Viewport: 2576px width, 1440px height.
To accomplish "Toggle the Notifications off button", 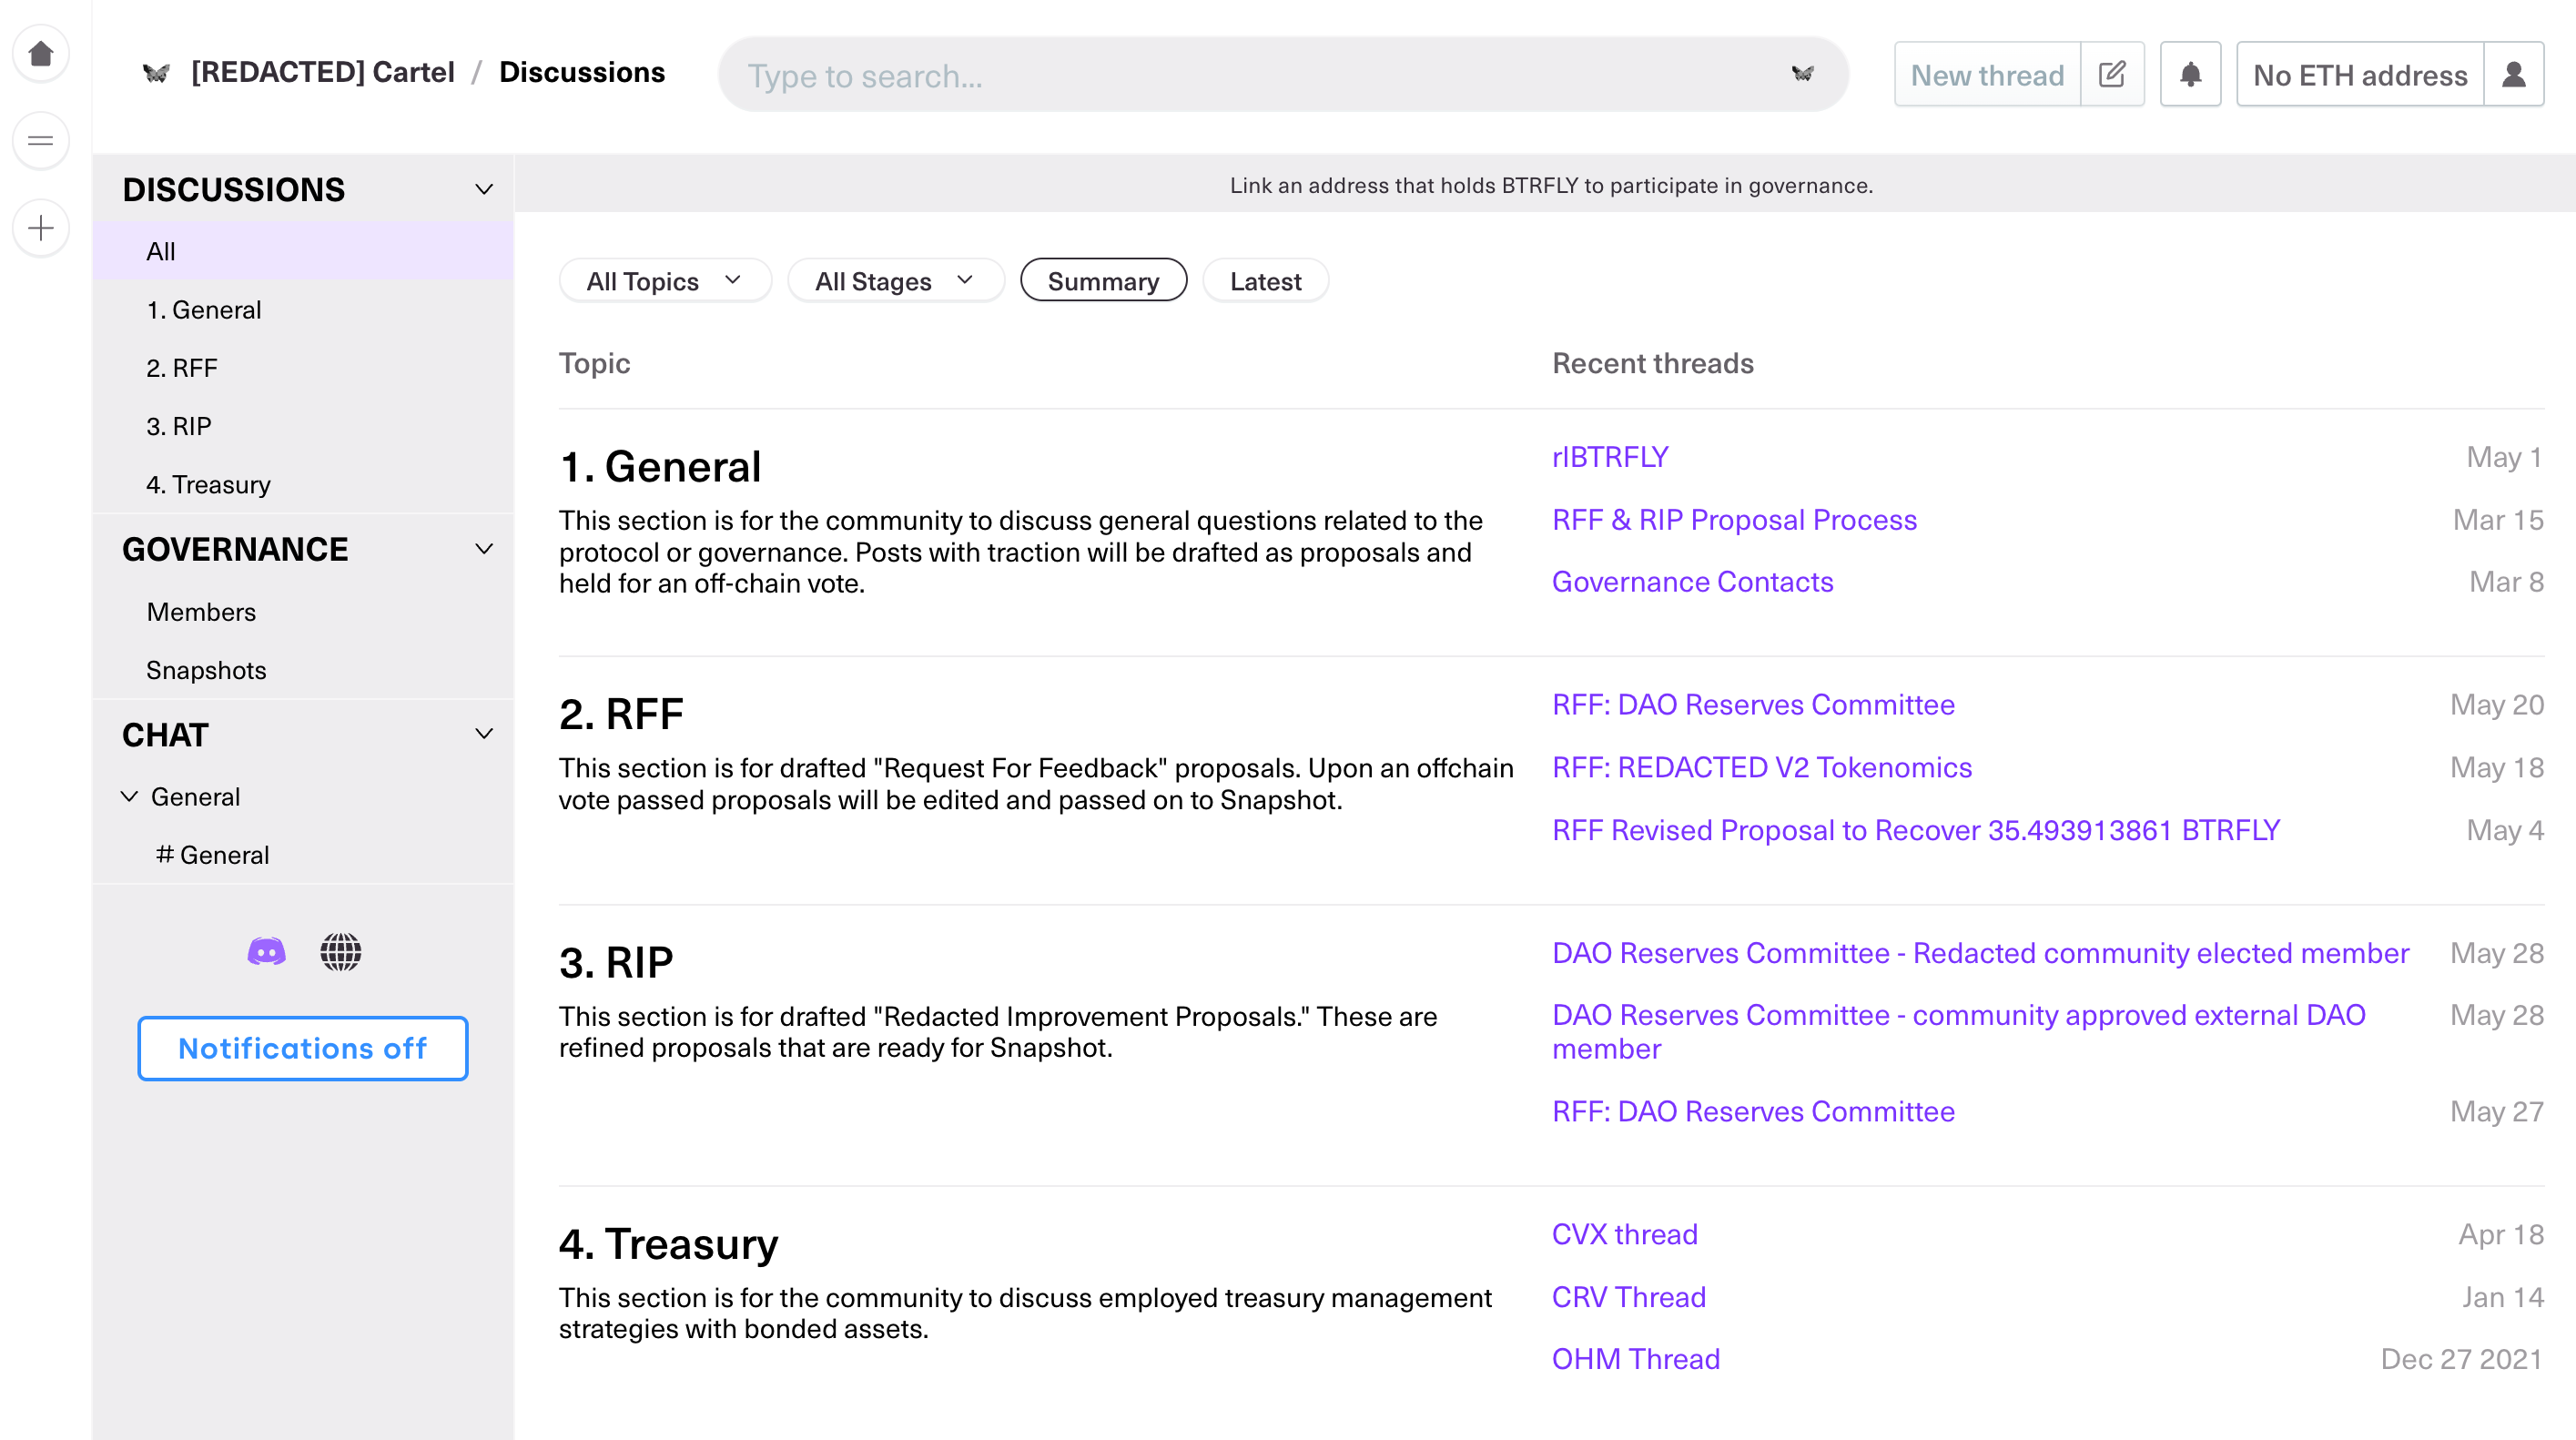I will pos(302,1048).
